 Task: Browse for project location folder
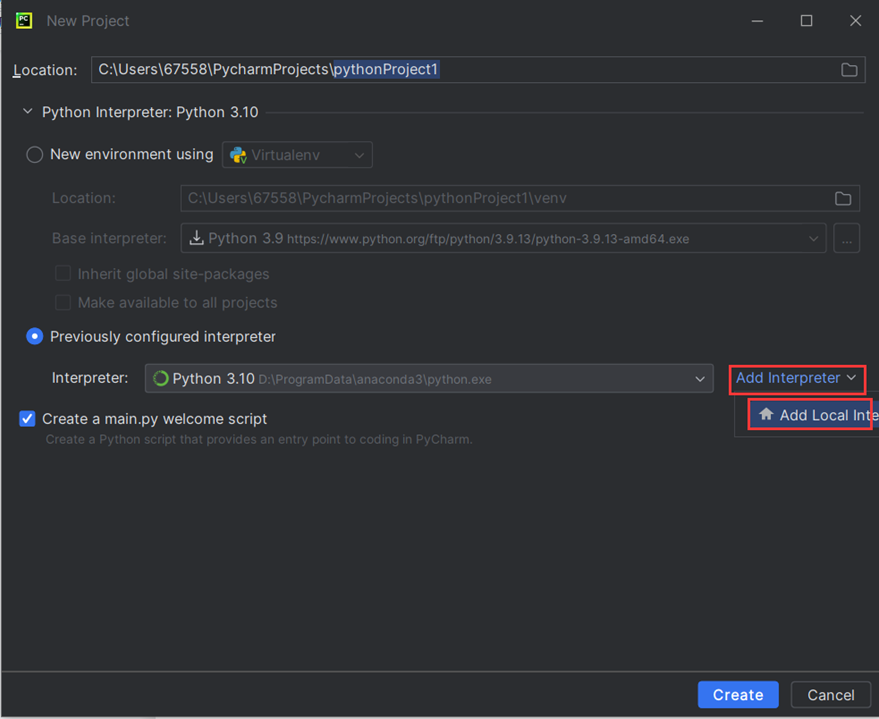pos(849,69)
